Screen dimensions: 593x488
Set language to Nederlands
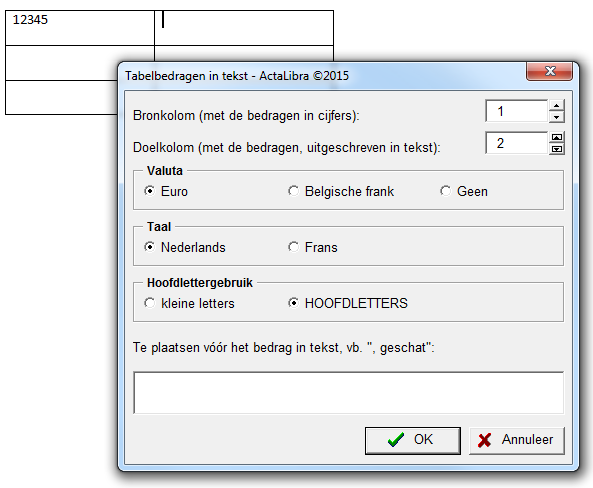pos(185,247)
